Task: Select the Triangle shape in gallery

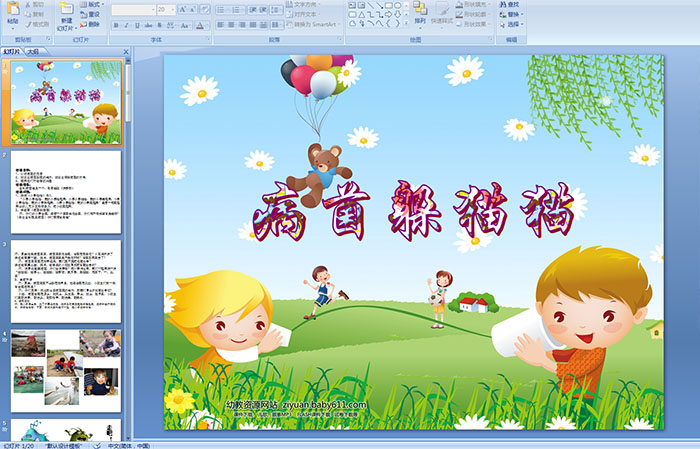Action: [362, 15]
